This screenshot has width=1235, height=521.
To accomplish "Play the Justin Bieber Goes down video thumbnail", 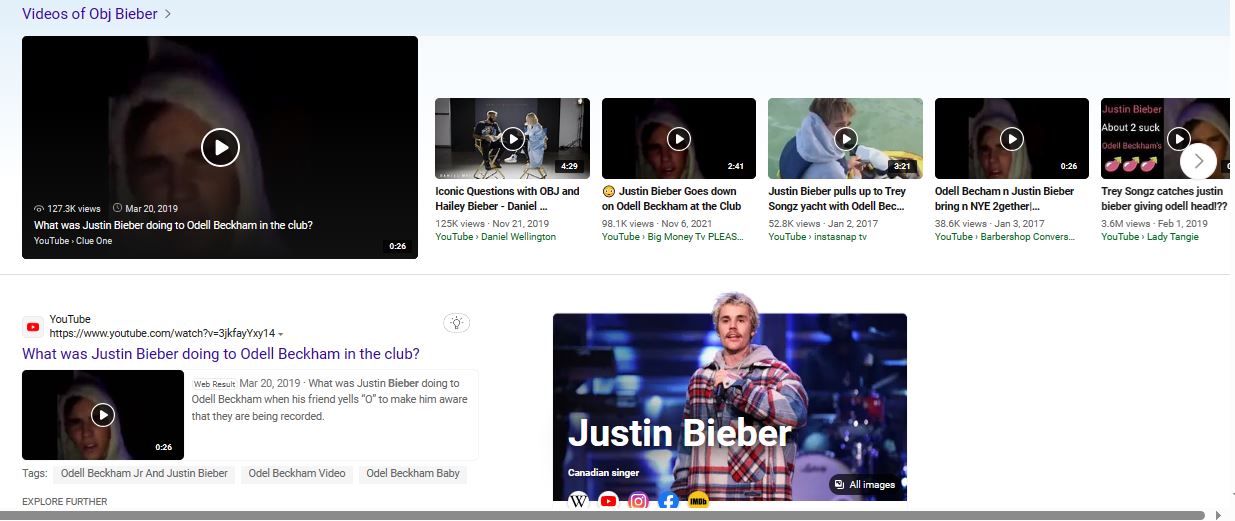I will 679,138.
